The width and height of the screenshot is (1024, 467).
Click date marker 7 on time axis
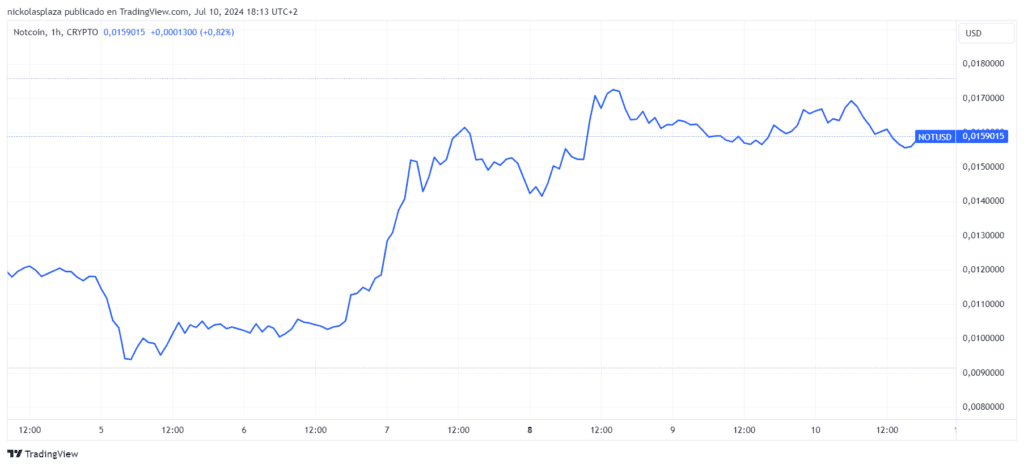coord(387,430)
